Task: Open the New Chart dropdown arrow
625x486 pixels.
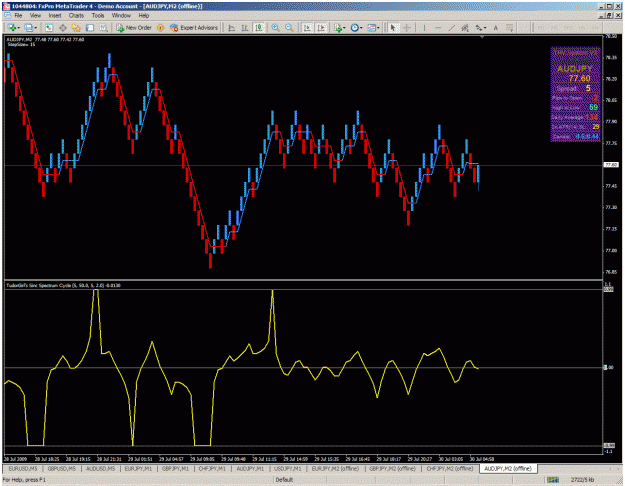Action: [x=18, y=28]
